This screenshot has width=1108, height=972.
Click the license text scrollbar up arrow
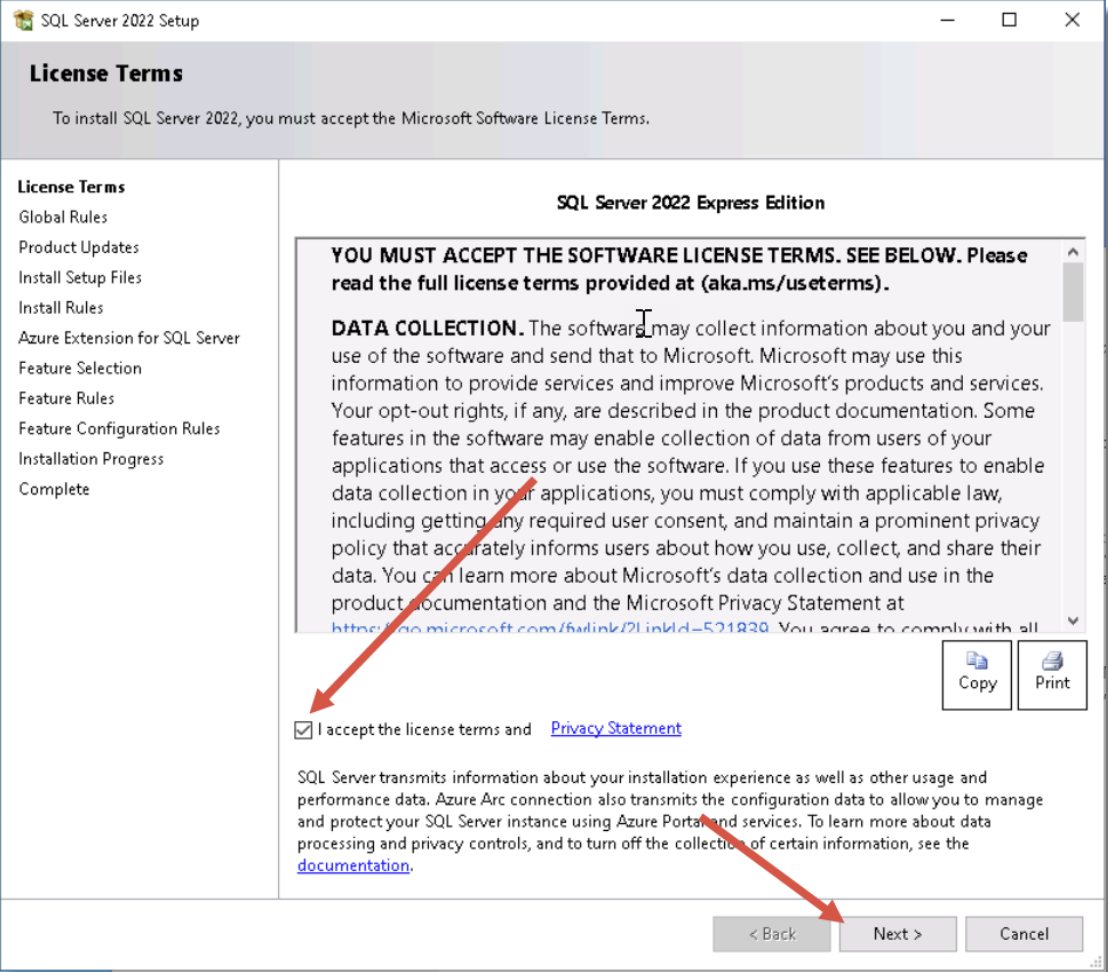tap(1073, 251)
